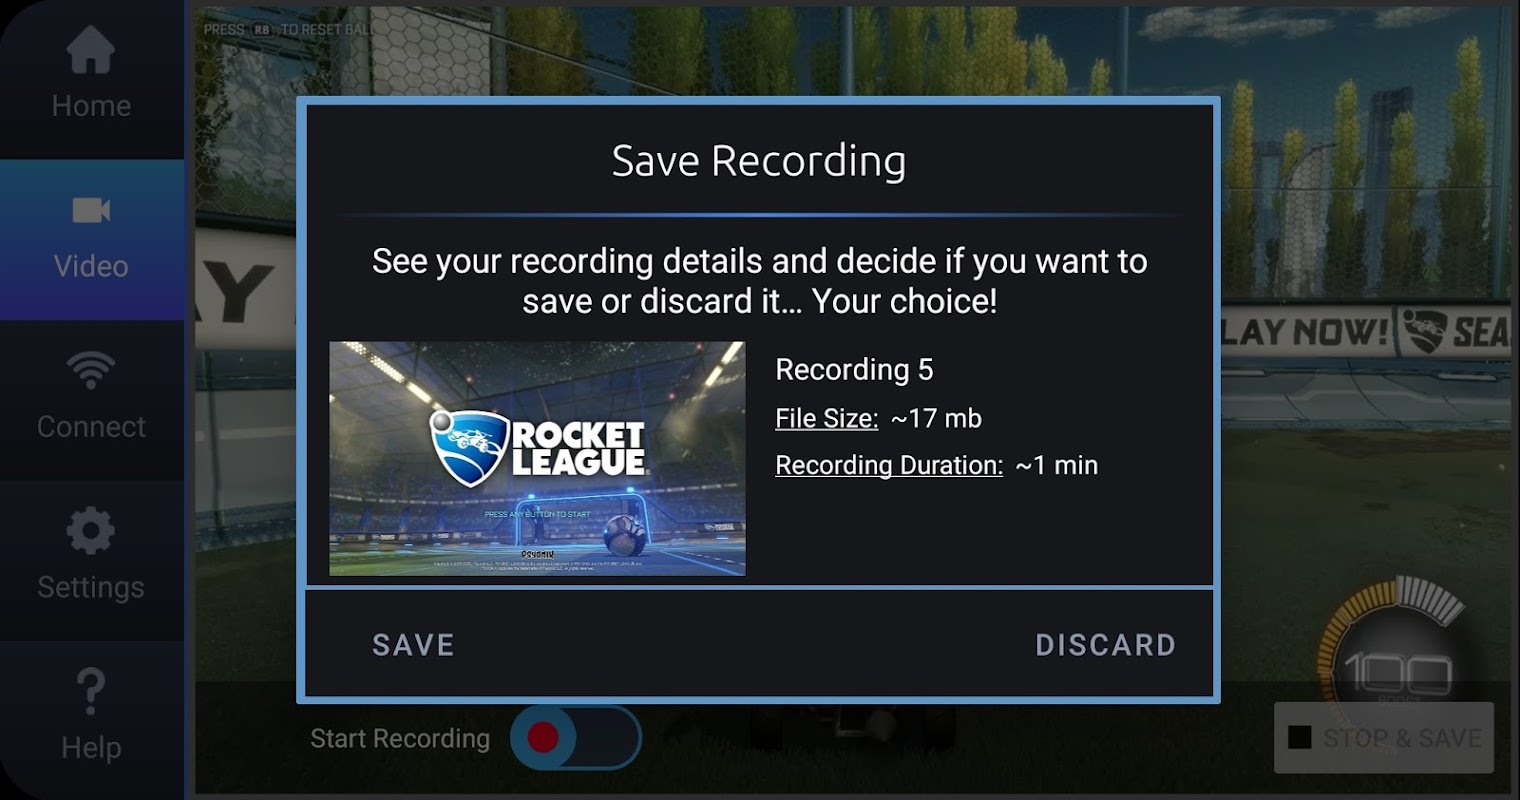
Task: Click the Recording 5 title
Action: pyautogui.click(x=854, y=370)
